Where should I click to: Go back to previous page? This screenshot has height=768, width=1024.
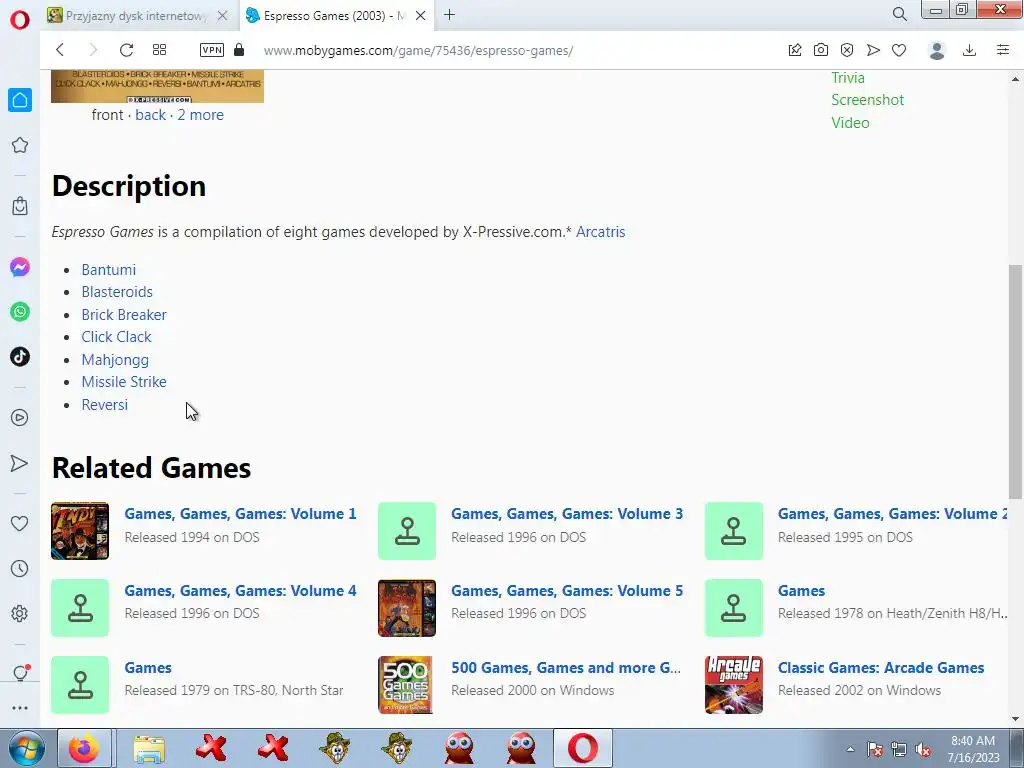[60, 50]
